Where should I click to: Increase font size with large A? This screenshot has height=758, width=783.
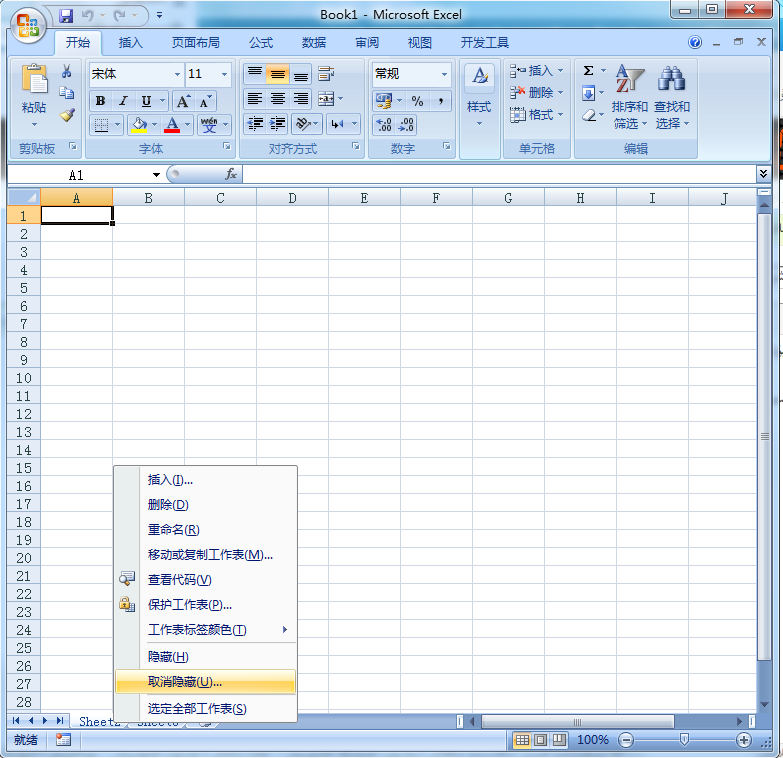183,101
